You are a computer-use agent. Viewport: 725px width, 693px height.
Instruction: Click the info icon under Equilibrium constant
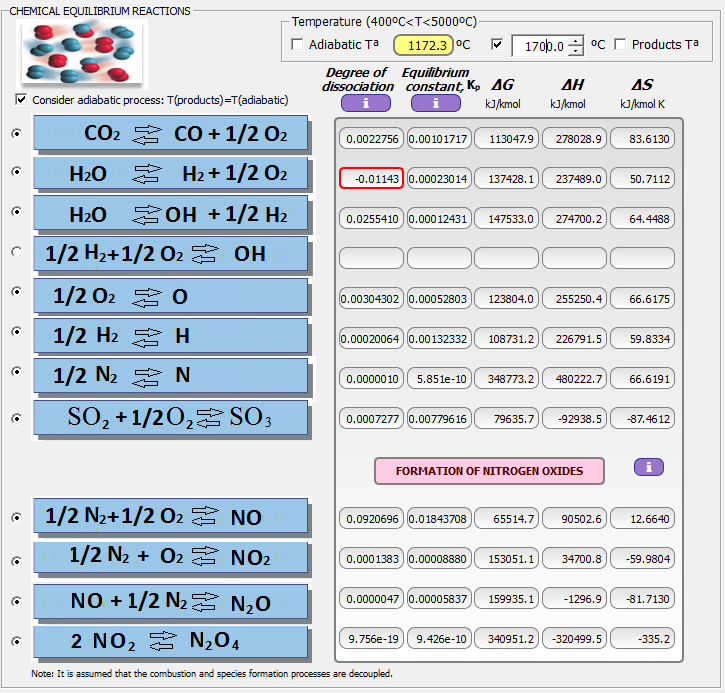(x=436, y=103)
